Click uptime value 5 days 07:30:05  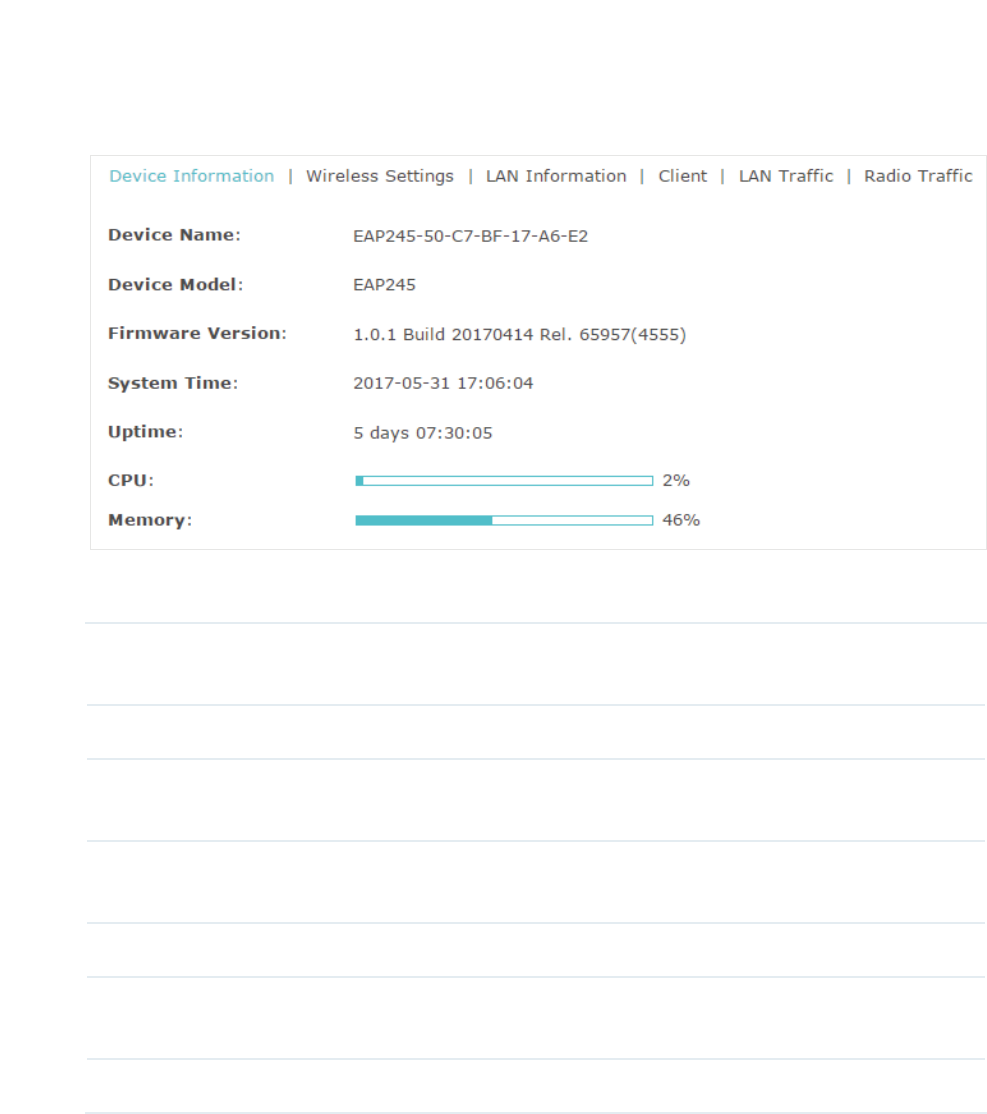[x=423, y=433]
